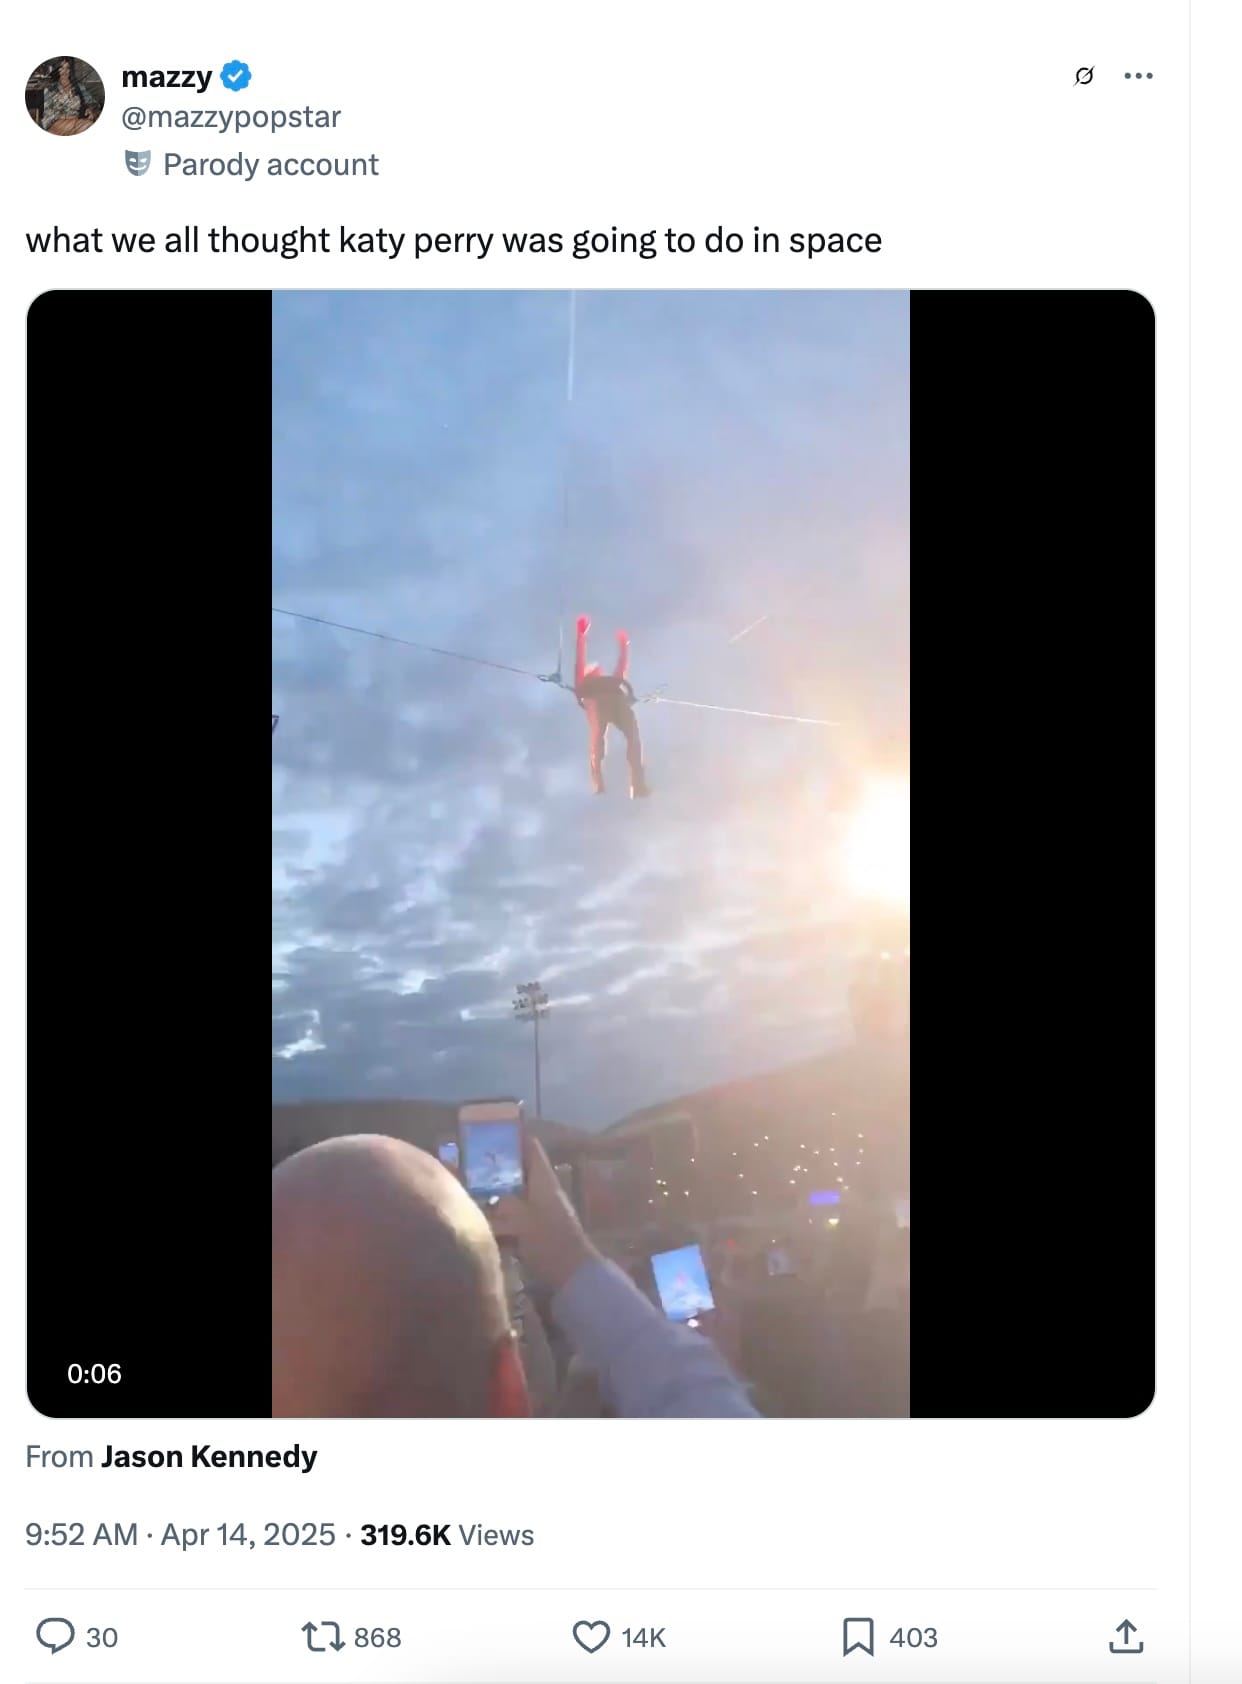Image resolution: width=1242 pixels, height=1684 pixels.
Task: Like the post with heart icon
Action: click(591, 1637)
